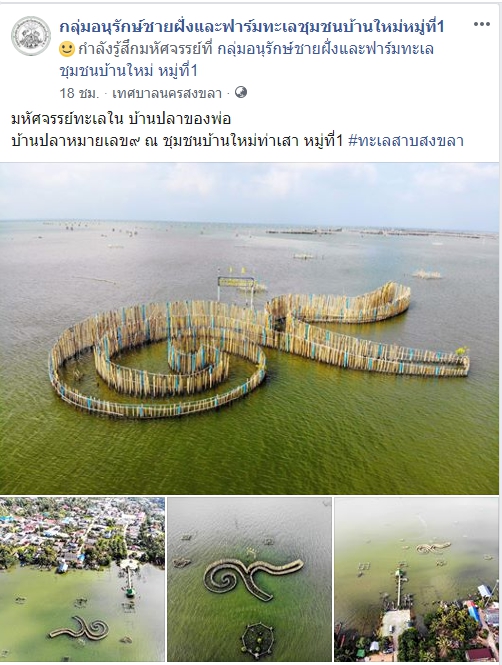502x665 pixels.
Task: Open middle thumbnail showing number nine structure
Action: click(x=249, y=579)
